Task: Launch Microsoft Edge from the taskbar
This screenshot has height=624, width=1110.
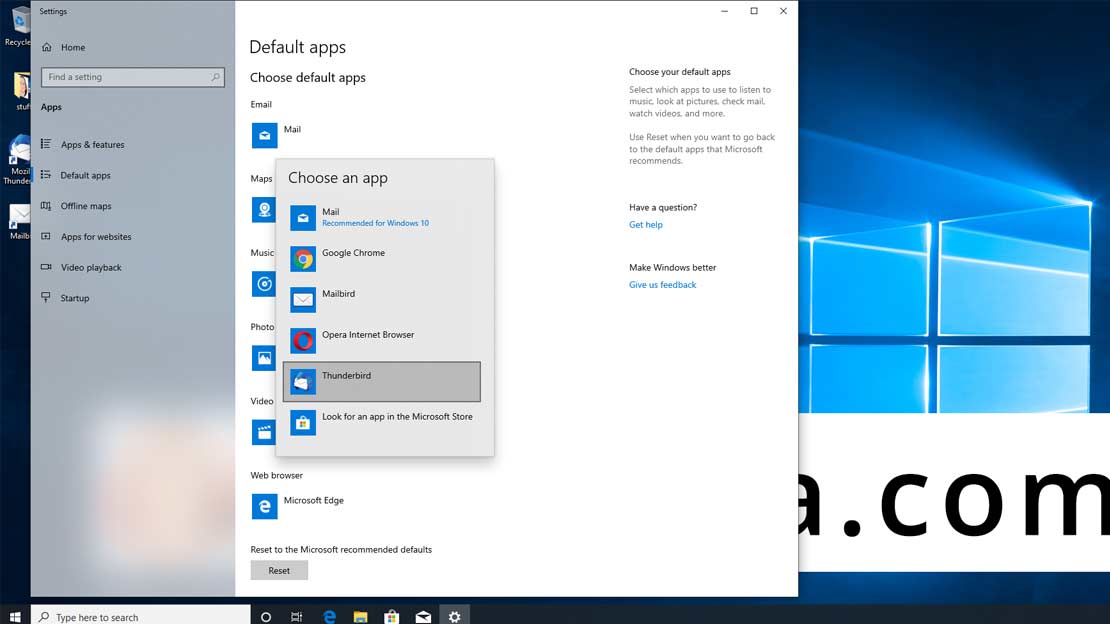Action: click(x=329, y=616)
